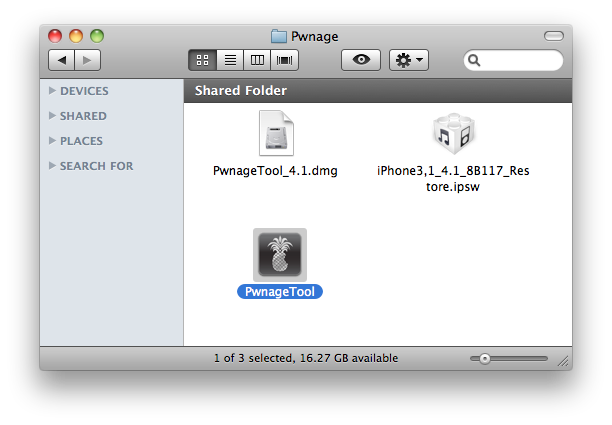Focus the Finder search field
The image size is (612, 425).
click(513, 60)
